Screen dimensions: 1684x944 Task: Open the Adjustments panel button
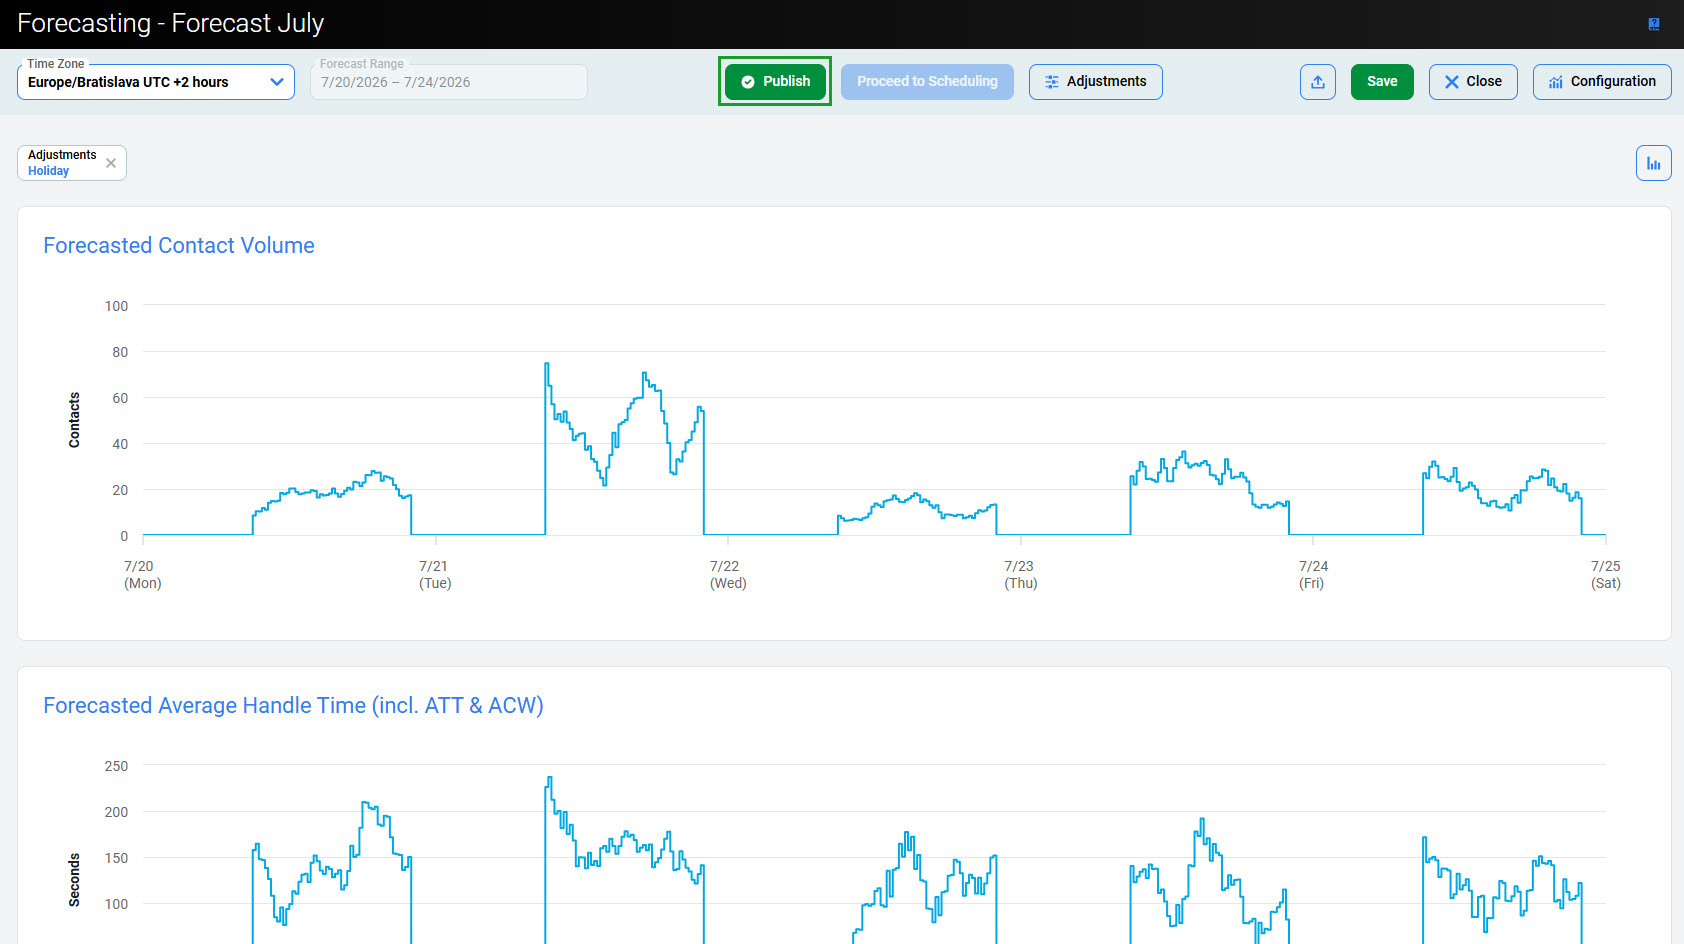coord(1096,81)
